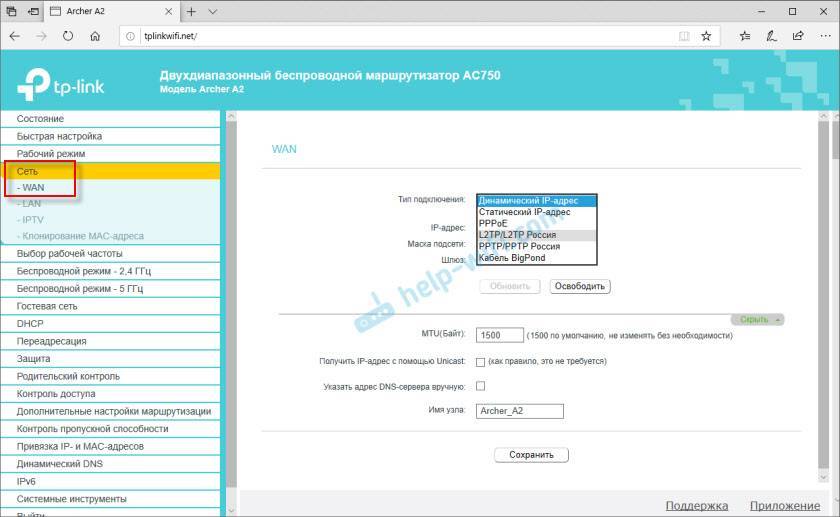840x517 pixels.
Task: Click the browser refresh icon
Action: coord(67,36)
